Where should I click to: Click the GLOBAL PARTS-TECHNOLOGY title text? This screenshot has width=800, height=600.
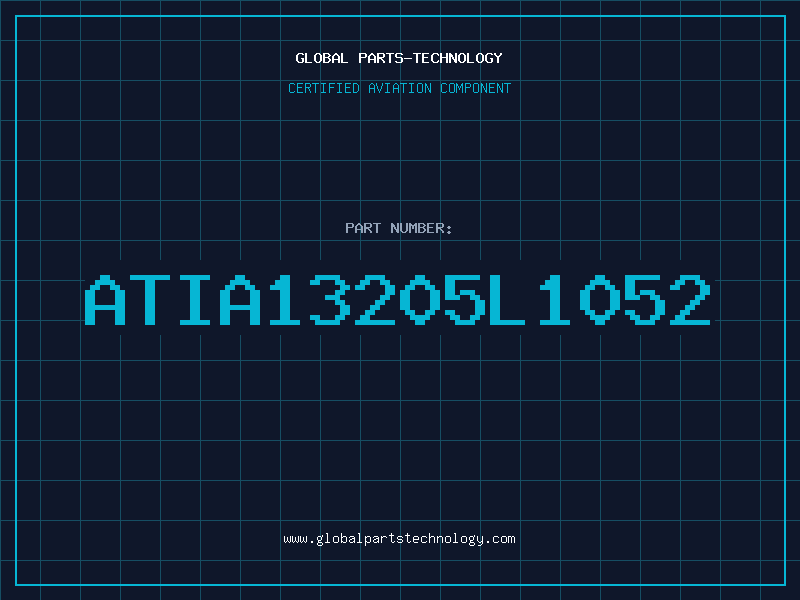[x=399, y=58]
